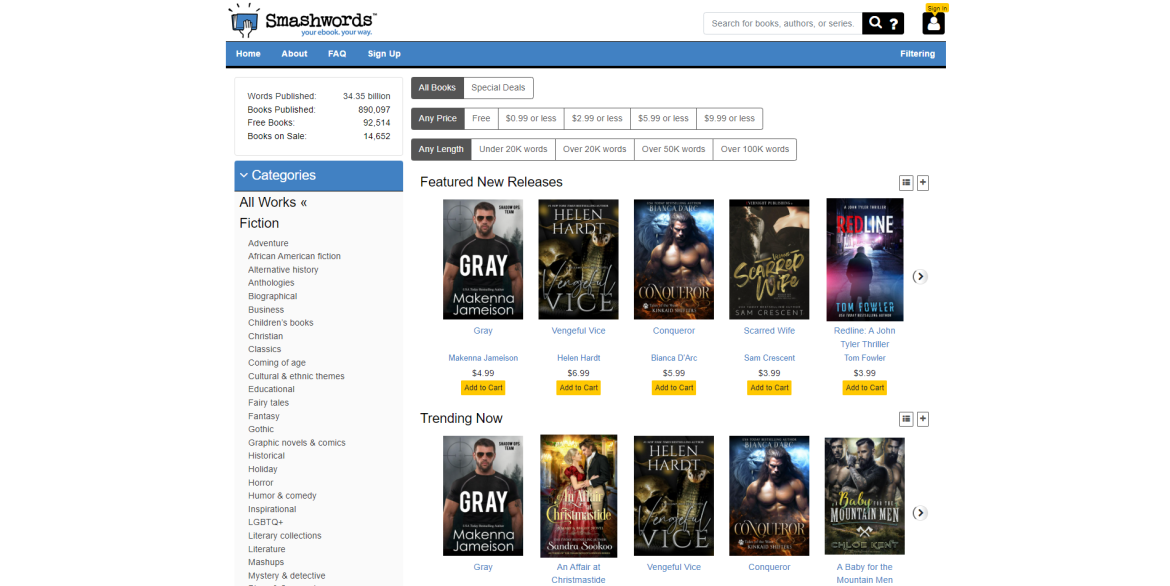Open Graphic novels & comics category
The height and width of the screenshot is (586, 1170).
(296, 443)
